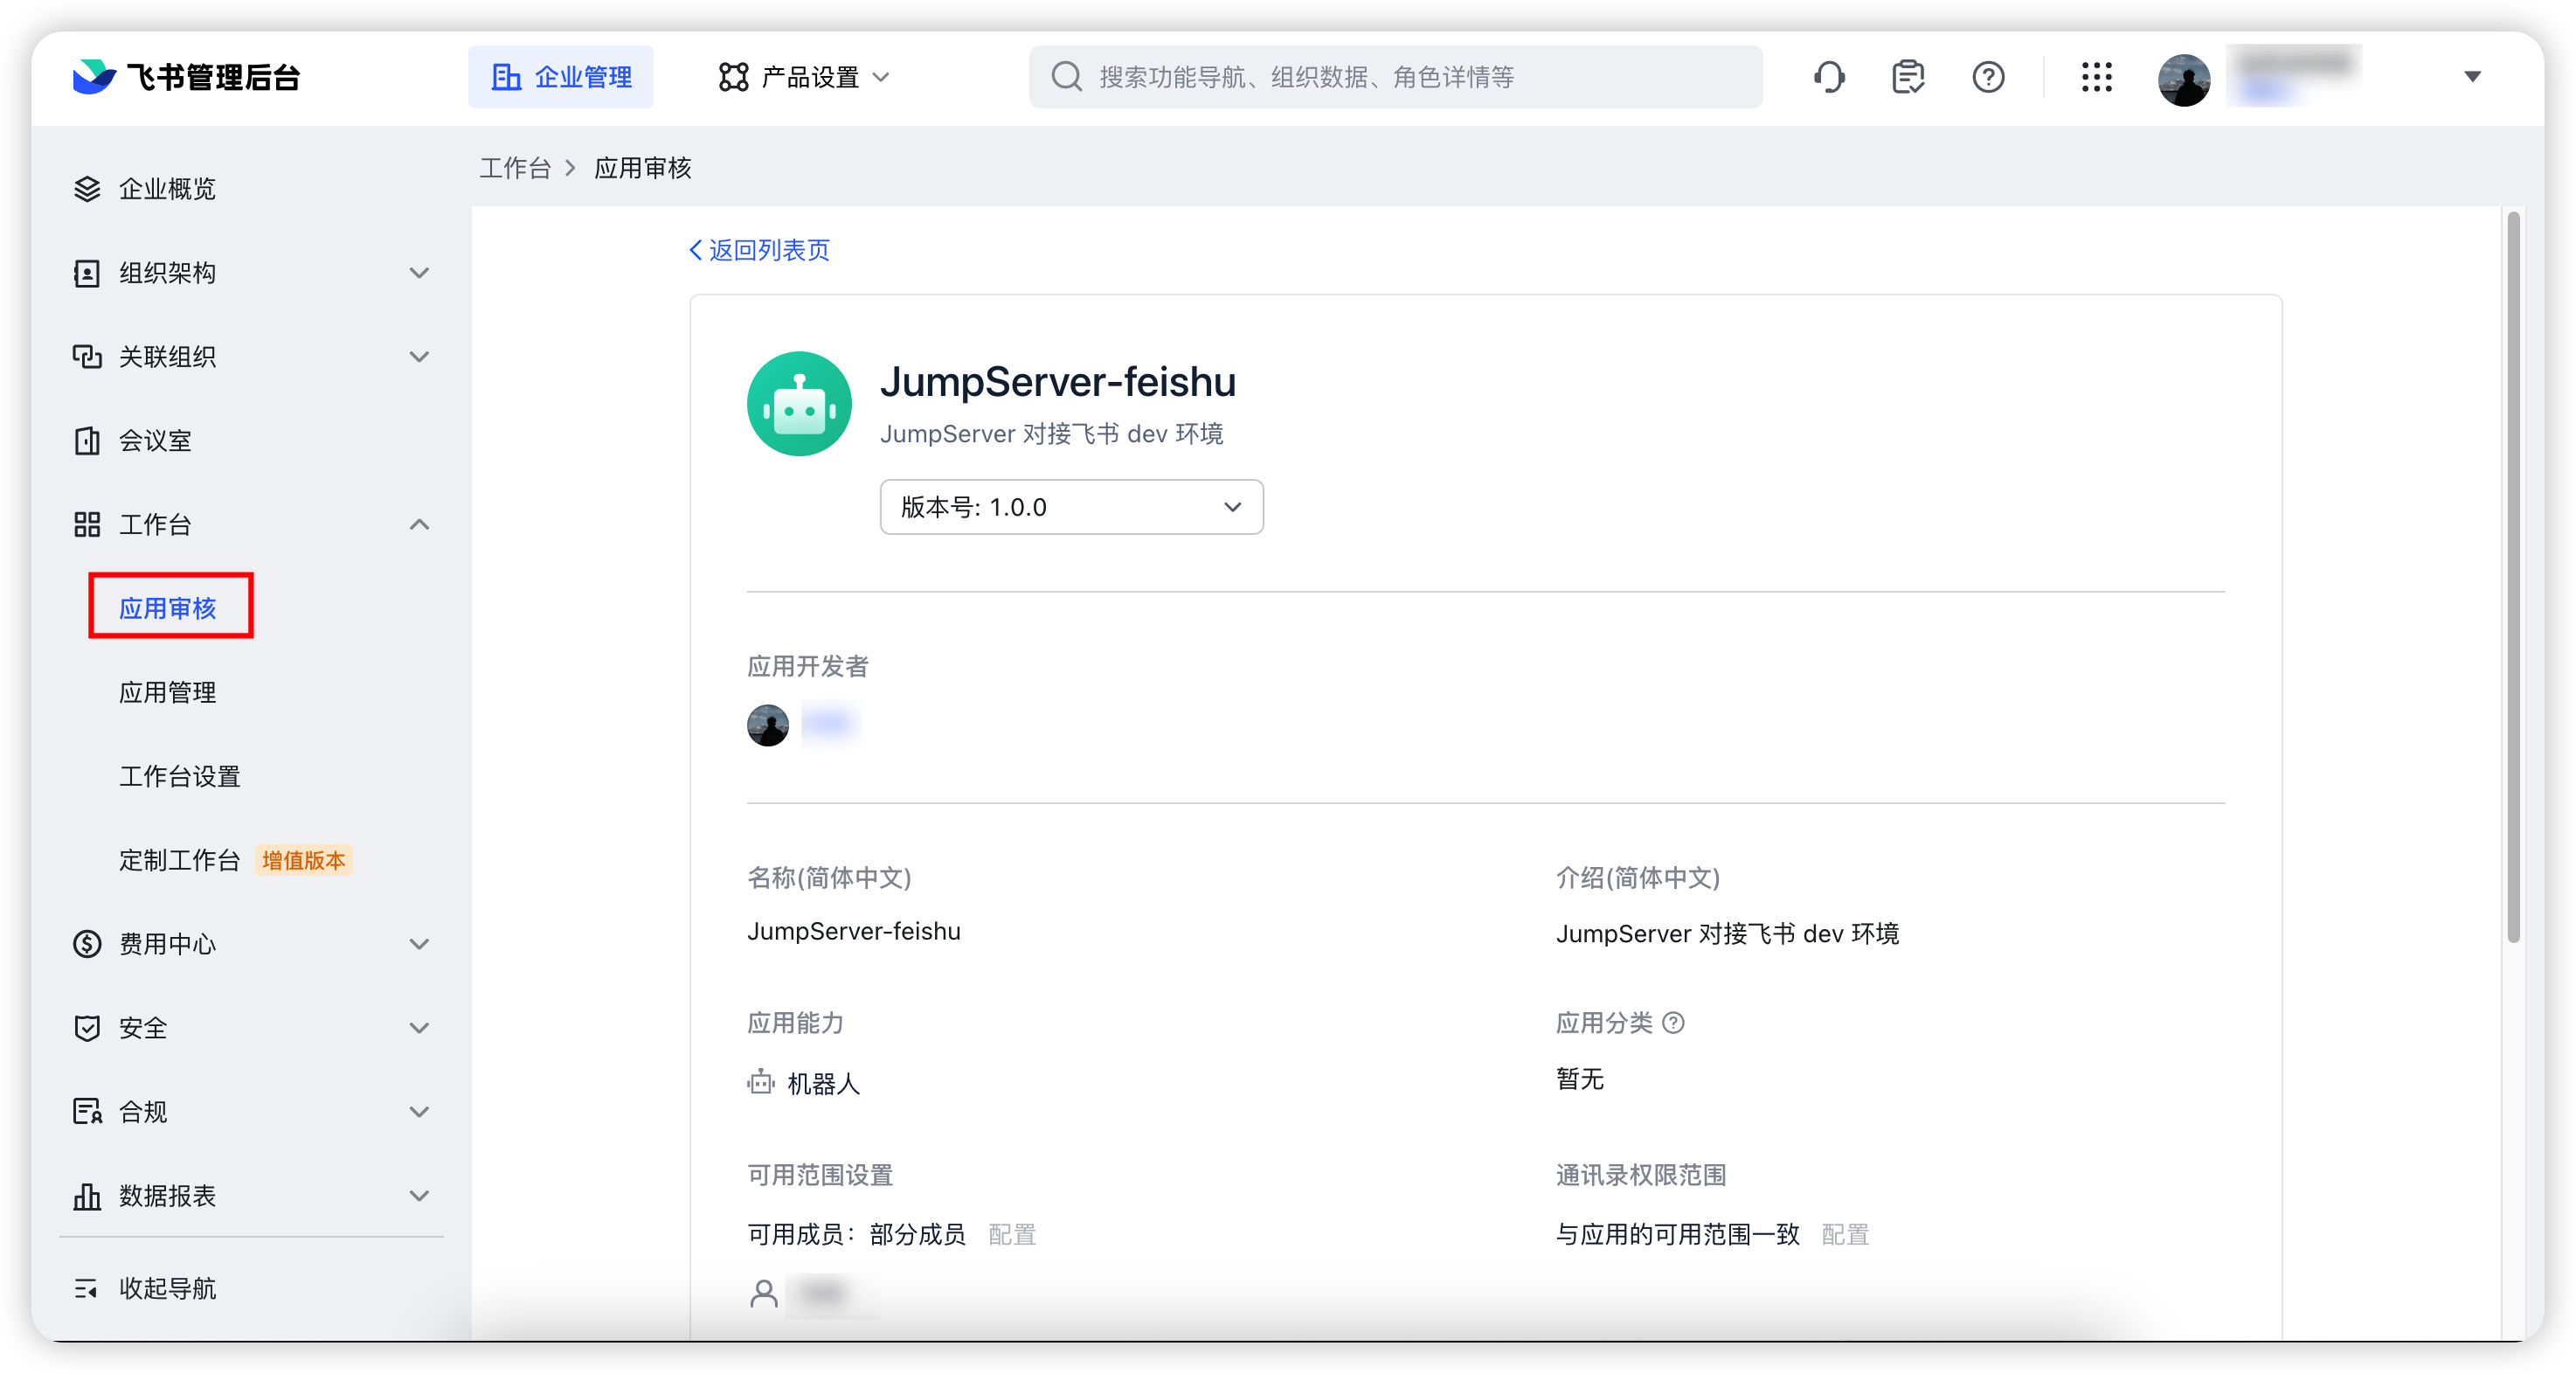Click the 返回列表页 back link
This screenshot has width=2576, height=1374.
coord(760,250)
